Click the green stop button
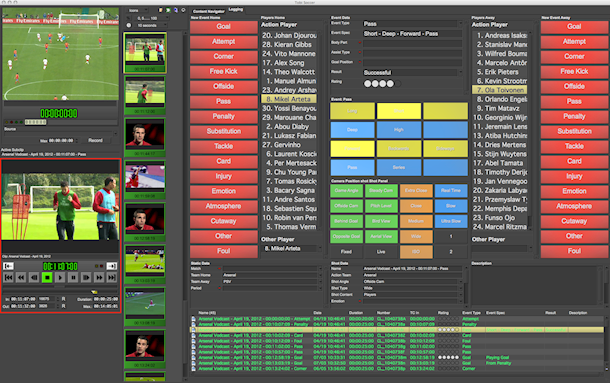 pos(47,278)
